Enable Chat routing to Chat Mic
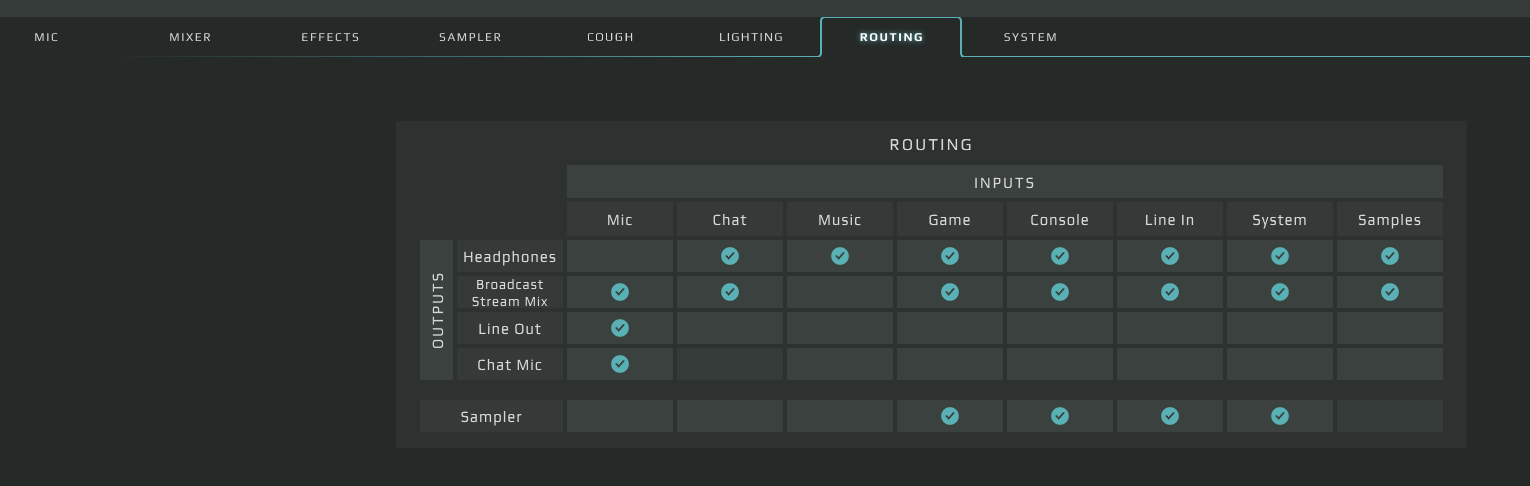The image size is (1530, 486). (730, 364)
